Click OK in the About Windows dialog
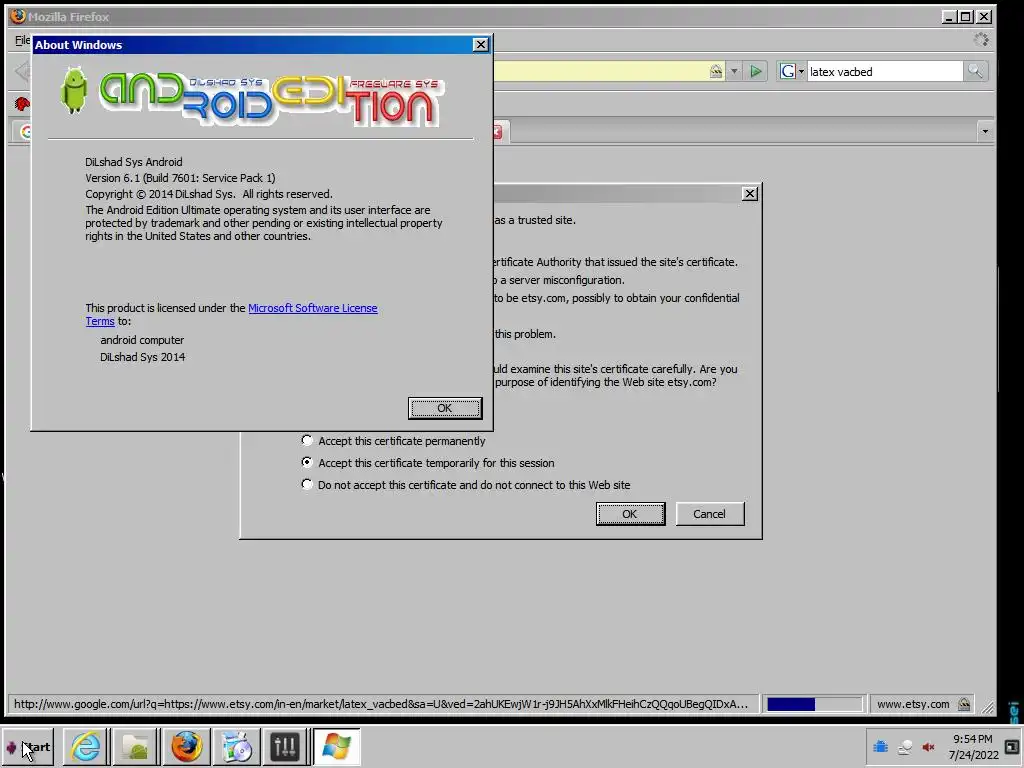Screen dimensions: 1024x768 coord(445,408)
